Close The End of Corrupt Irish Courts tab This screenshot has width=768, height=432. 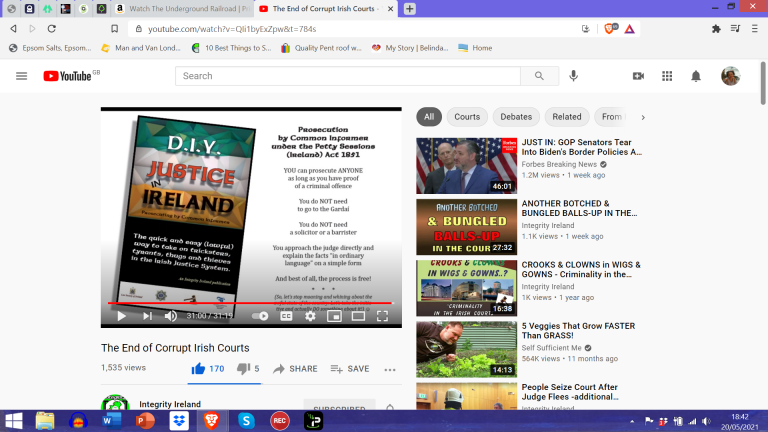coord(390,9)
